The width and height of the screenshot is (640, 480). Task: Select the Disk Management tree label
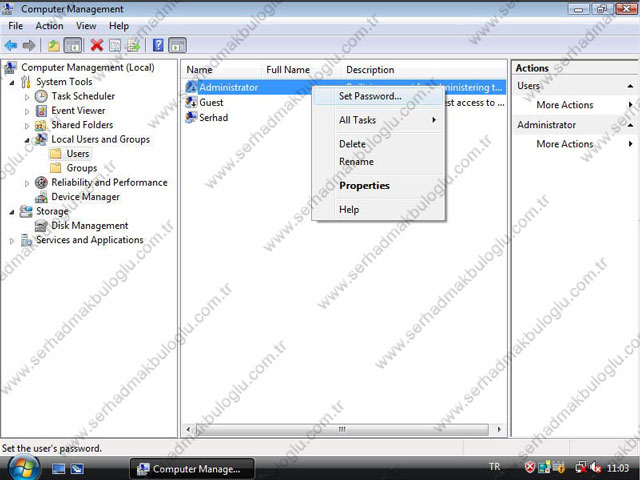(x=89, y=226)
